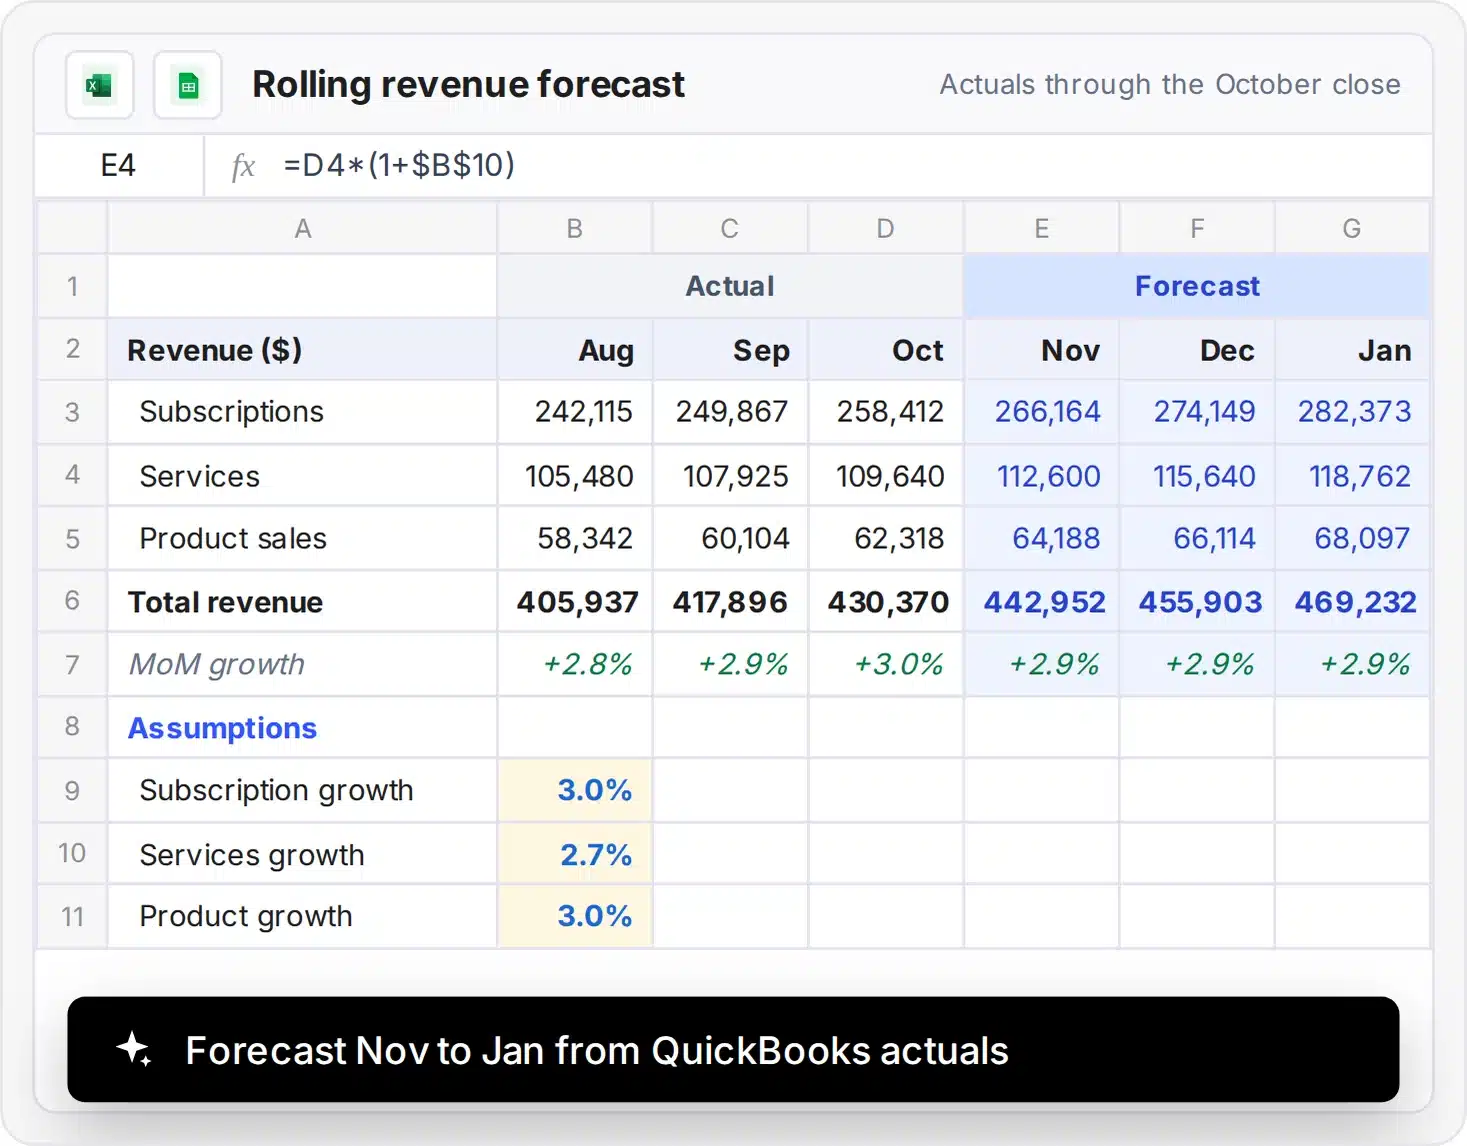Click the 'Sep' column label cell
Image resolution: width=1467 pixels, height=1146 pixels.
(730, 350)
